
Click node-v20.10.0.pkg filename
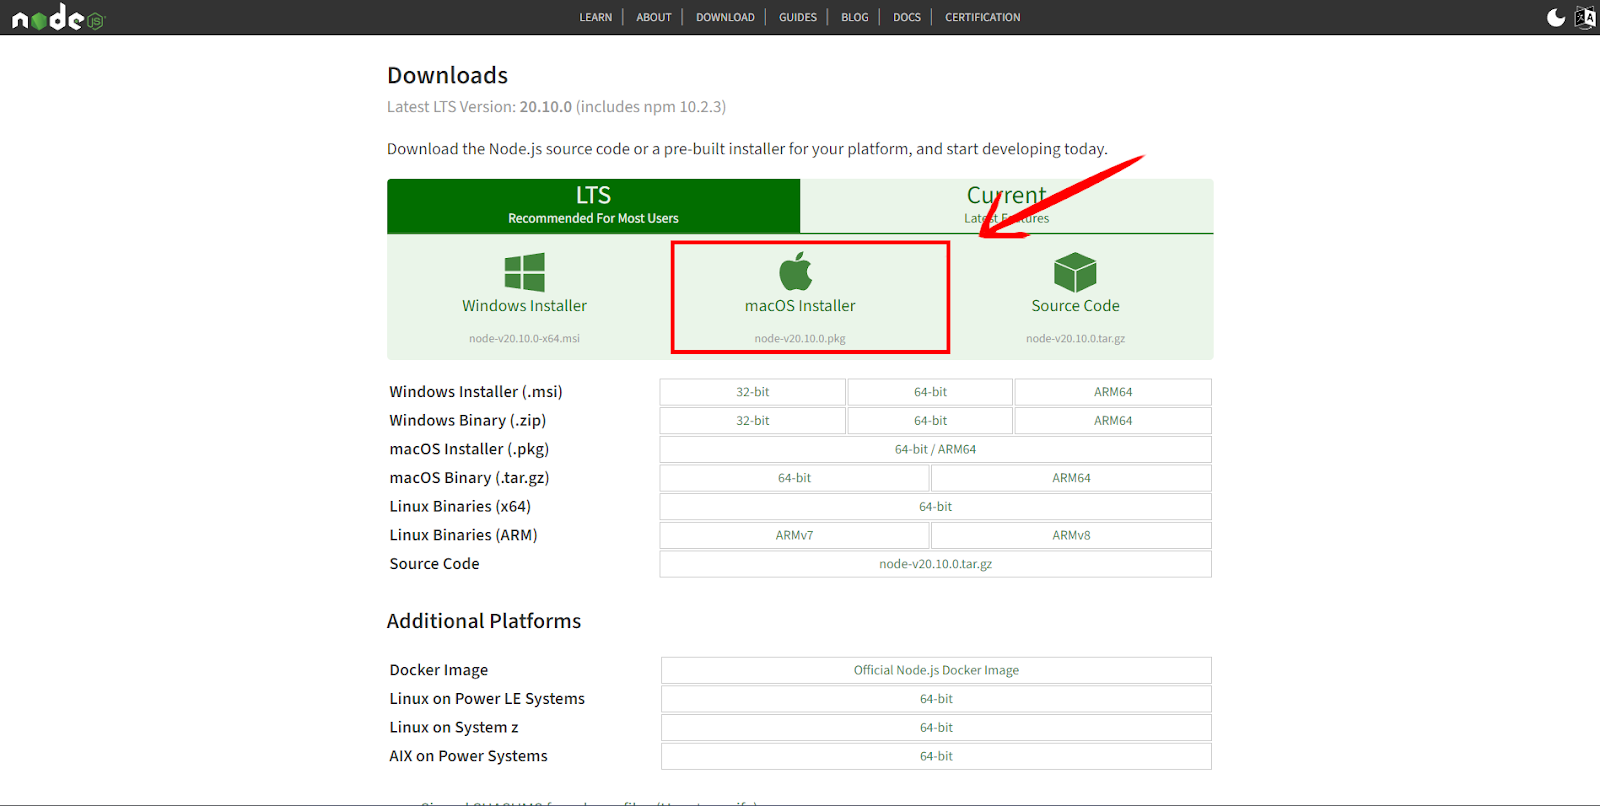coord(800,339)
